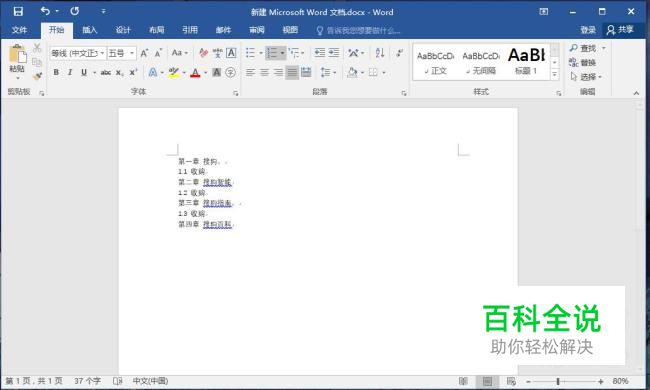This screenshot has height=390, width=650.
Task: Open the Change Case Aa dropdown
Action: [179, 53]
